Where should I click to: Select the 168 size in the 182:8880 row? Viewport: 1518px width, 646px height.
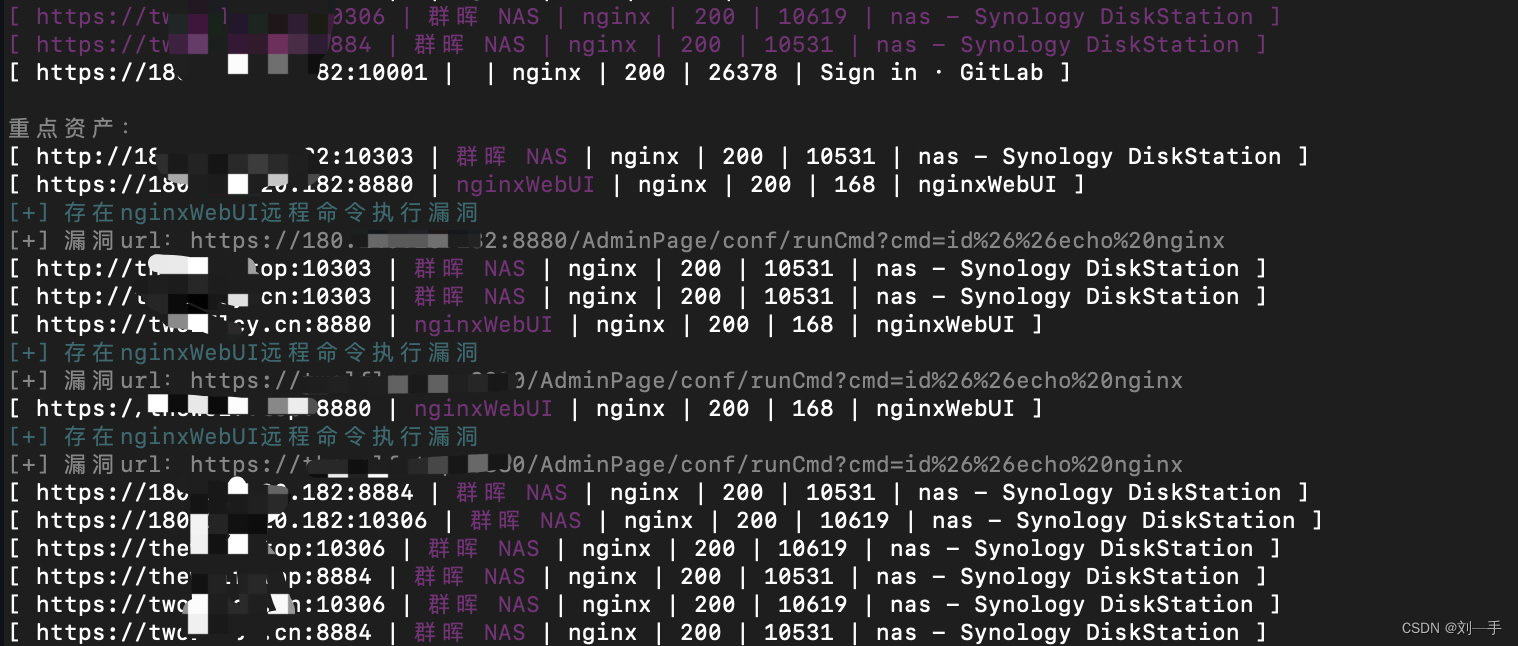coord(854,185)
